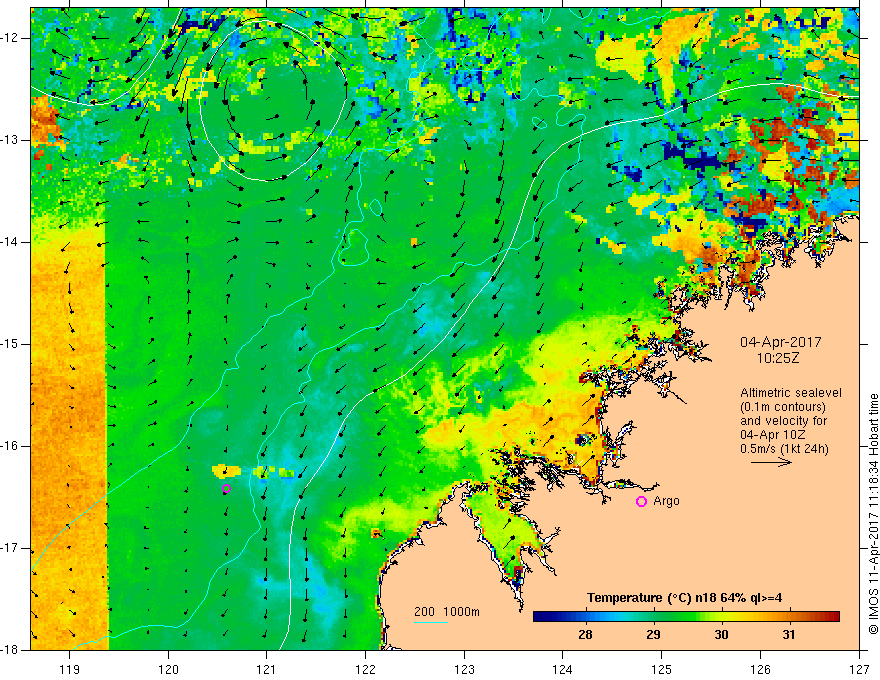Click latitude label -14
The width and height of the screenshot is (880, 680).
10,242
